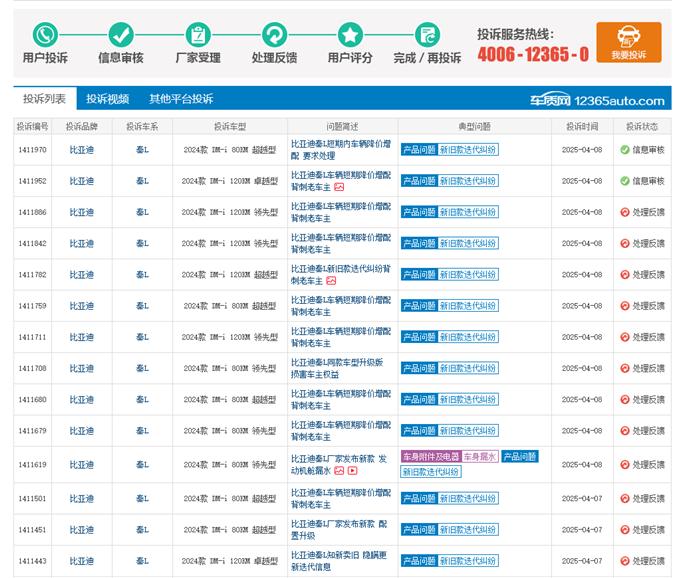This screenshot has height=578, width=700.
Task: Click the 投诉时间 column header
Action: pos(582,127)
